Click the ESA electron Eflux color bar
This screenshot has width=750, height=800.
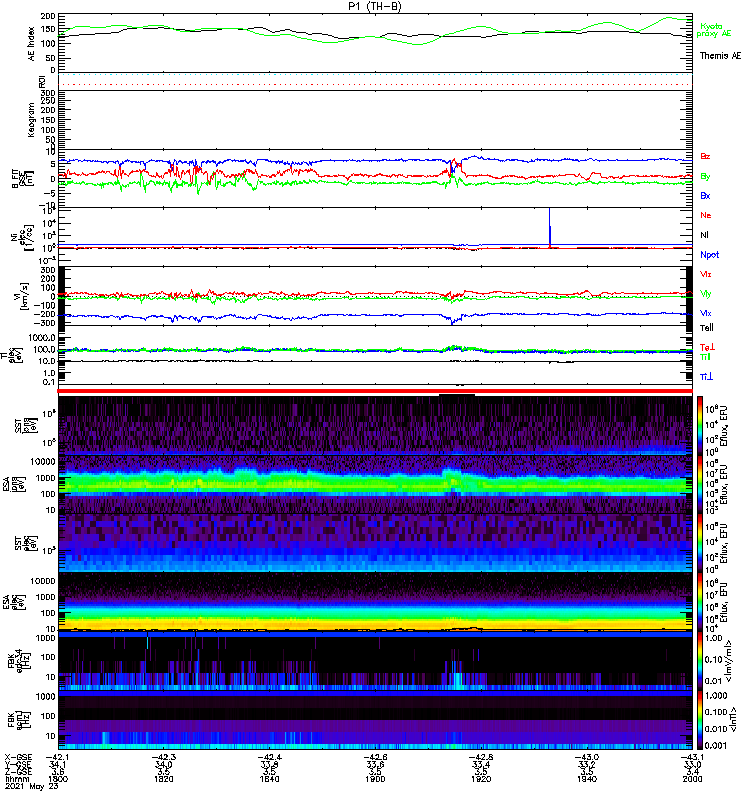click(x=700, y=602)
